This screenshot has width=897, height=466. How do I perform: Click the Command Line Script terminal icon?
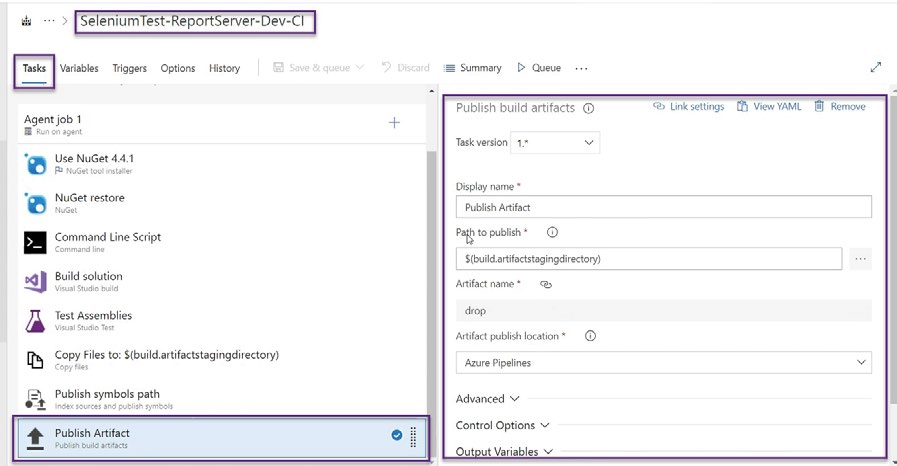tap(36, 243)
